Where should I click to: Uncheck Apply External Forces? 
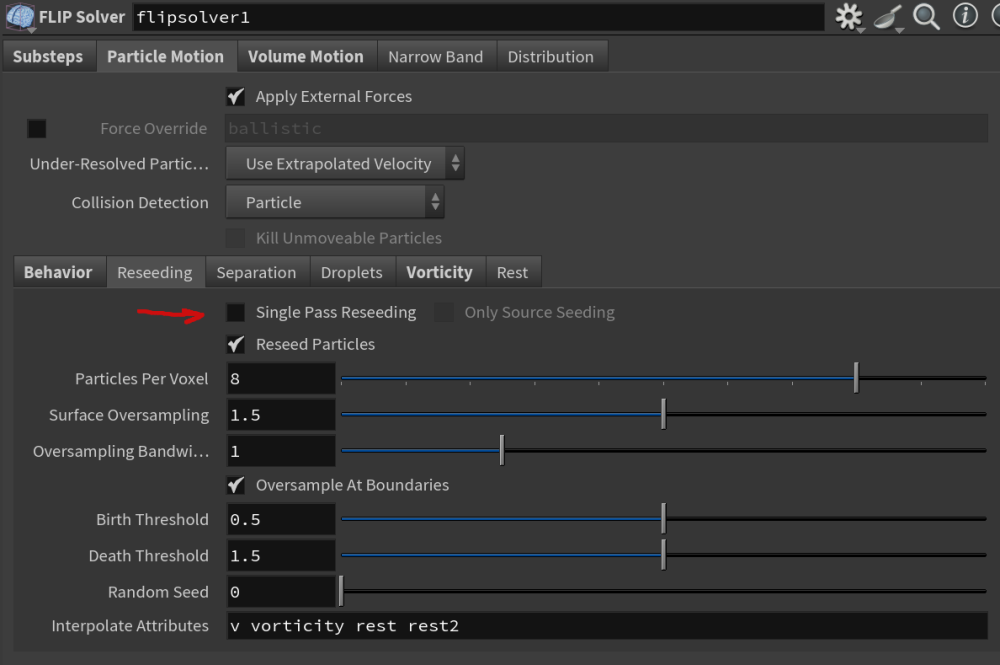pyautogui.click(x=236, y=97)
